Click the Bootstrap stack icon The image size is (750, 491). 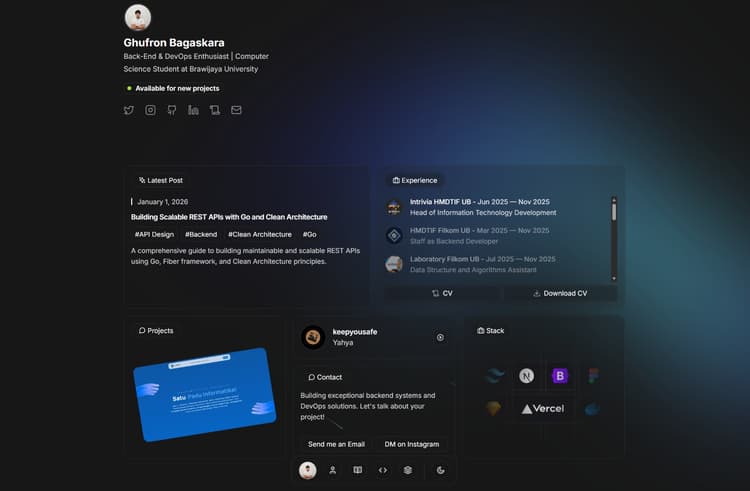tap(560, 376)
